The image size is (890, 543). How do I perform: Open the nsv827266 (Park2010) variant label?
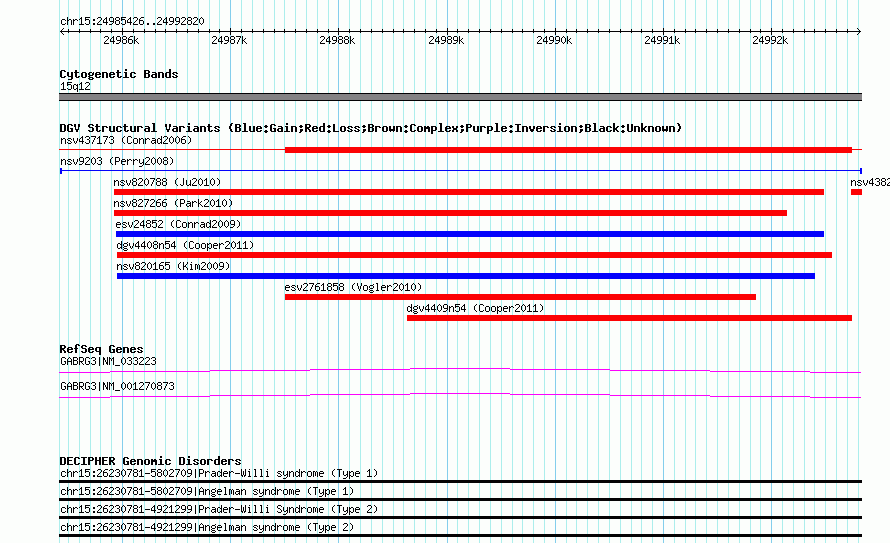173,203
